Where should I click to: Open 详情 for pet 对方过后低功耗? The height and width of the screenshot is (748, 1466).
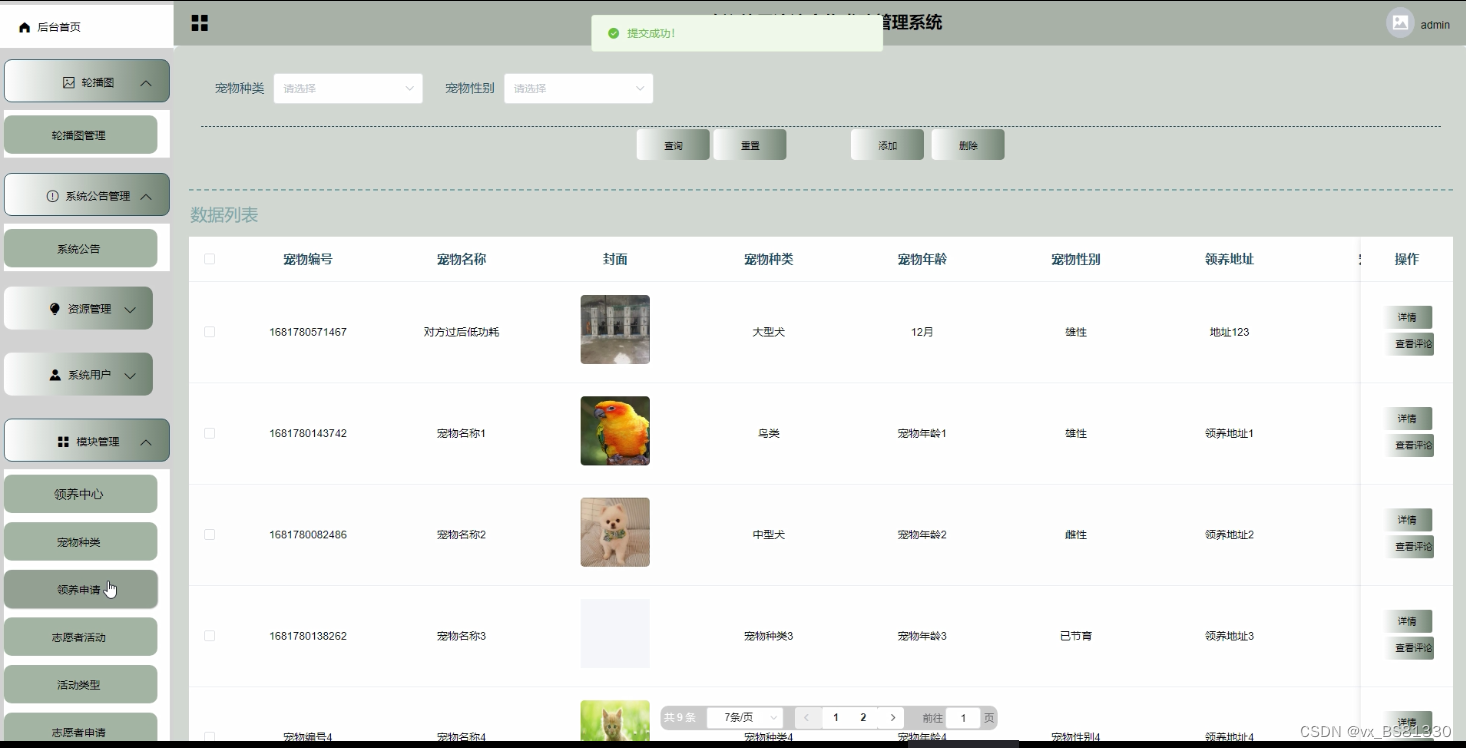[x=1408, y=317]
